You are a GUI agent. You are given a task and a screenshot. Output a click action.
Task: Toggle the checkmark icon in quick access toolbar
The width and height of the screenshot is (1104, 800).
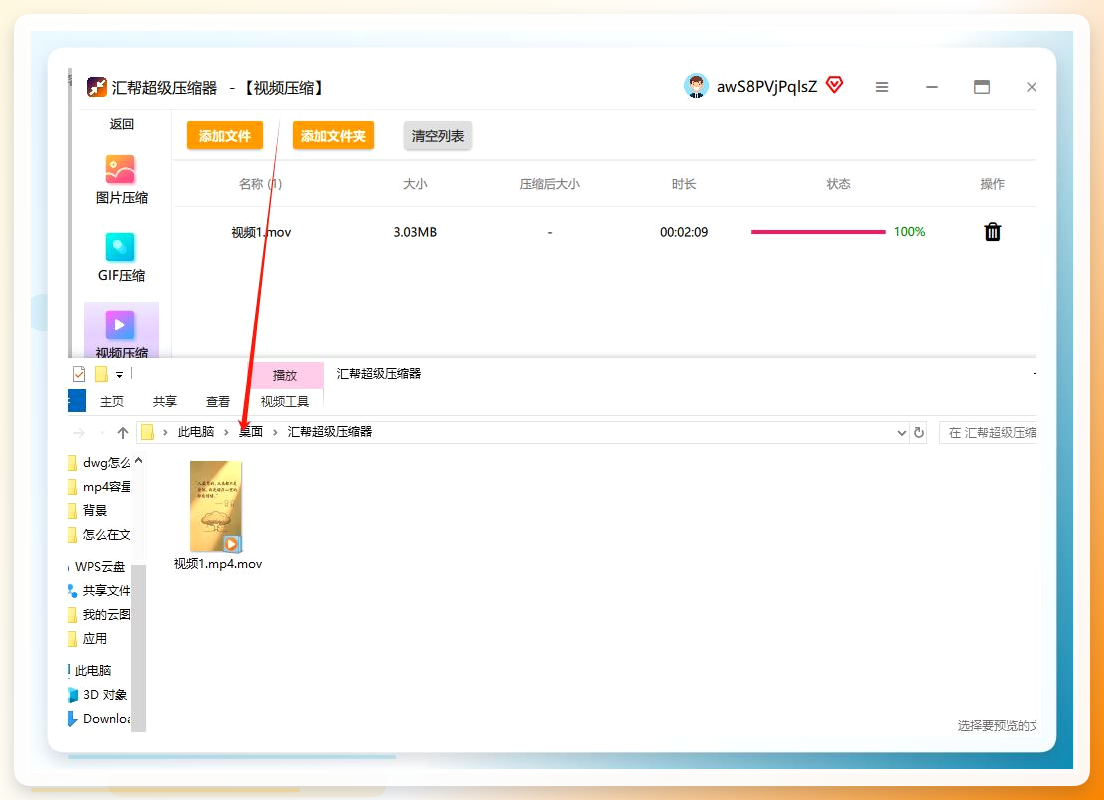click(x=79, y=374)
